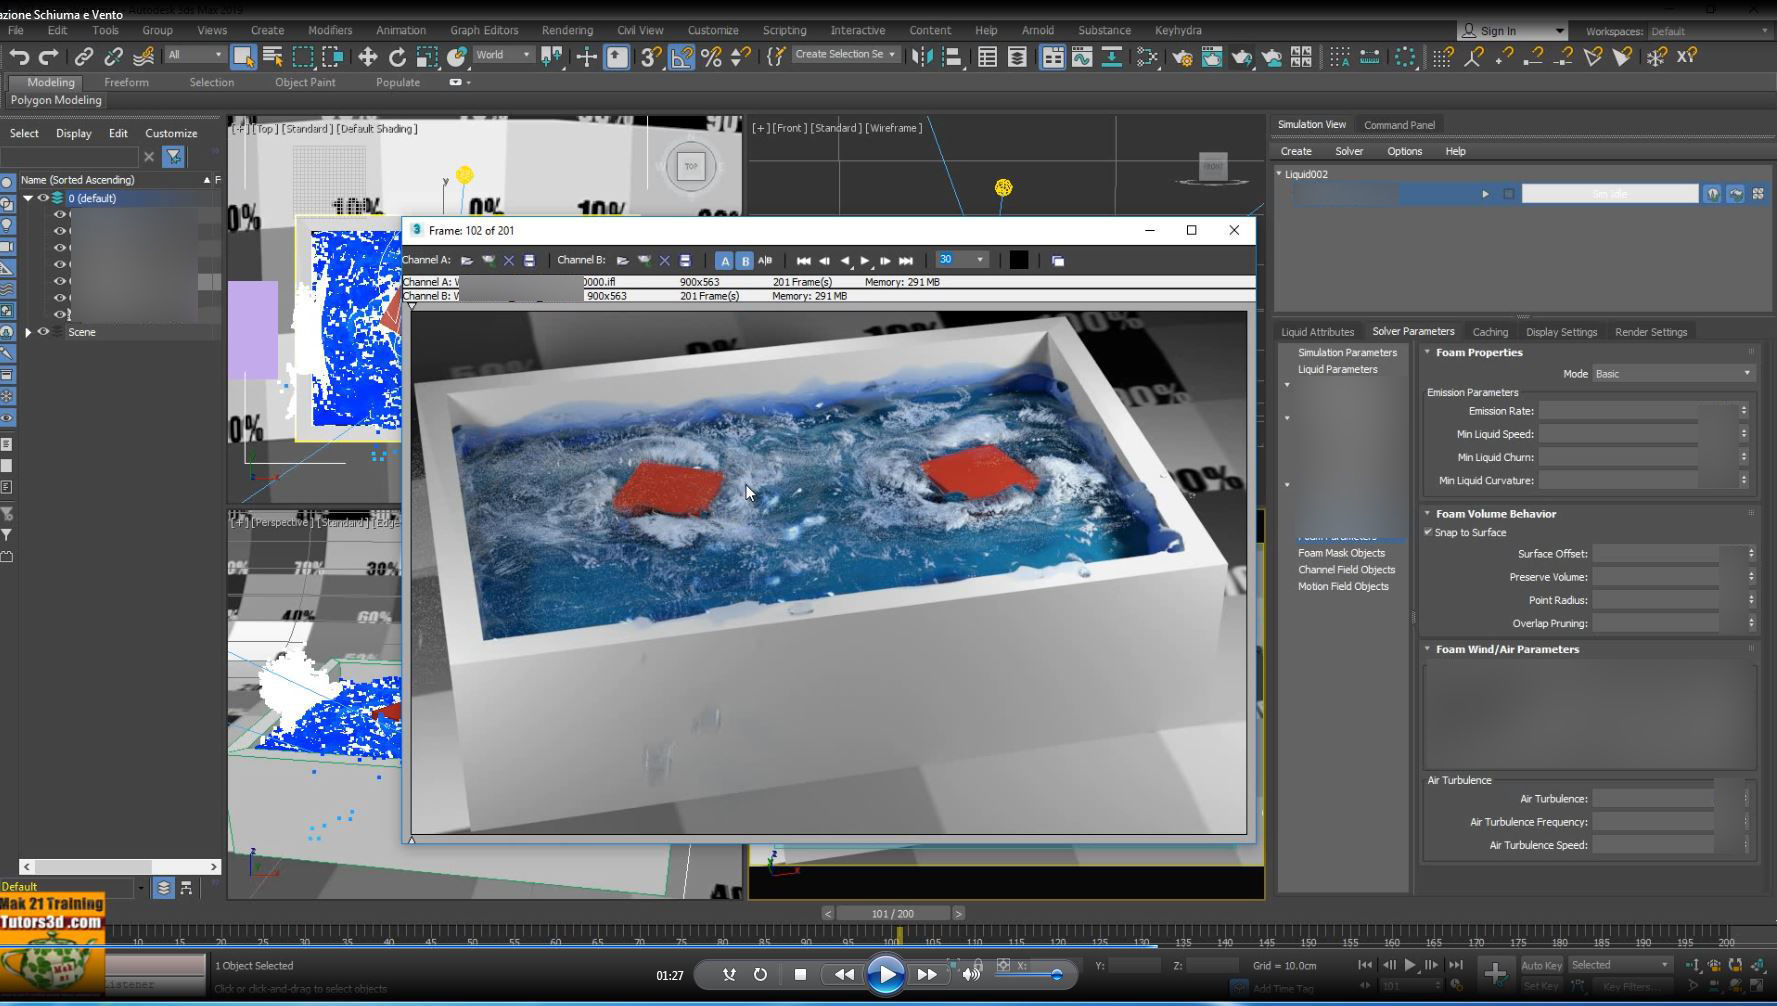
Task: Open the selection filter All dropdown
Action: (194, 55)
